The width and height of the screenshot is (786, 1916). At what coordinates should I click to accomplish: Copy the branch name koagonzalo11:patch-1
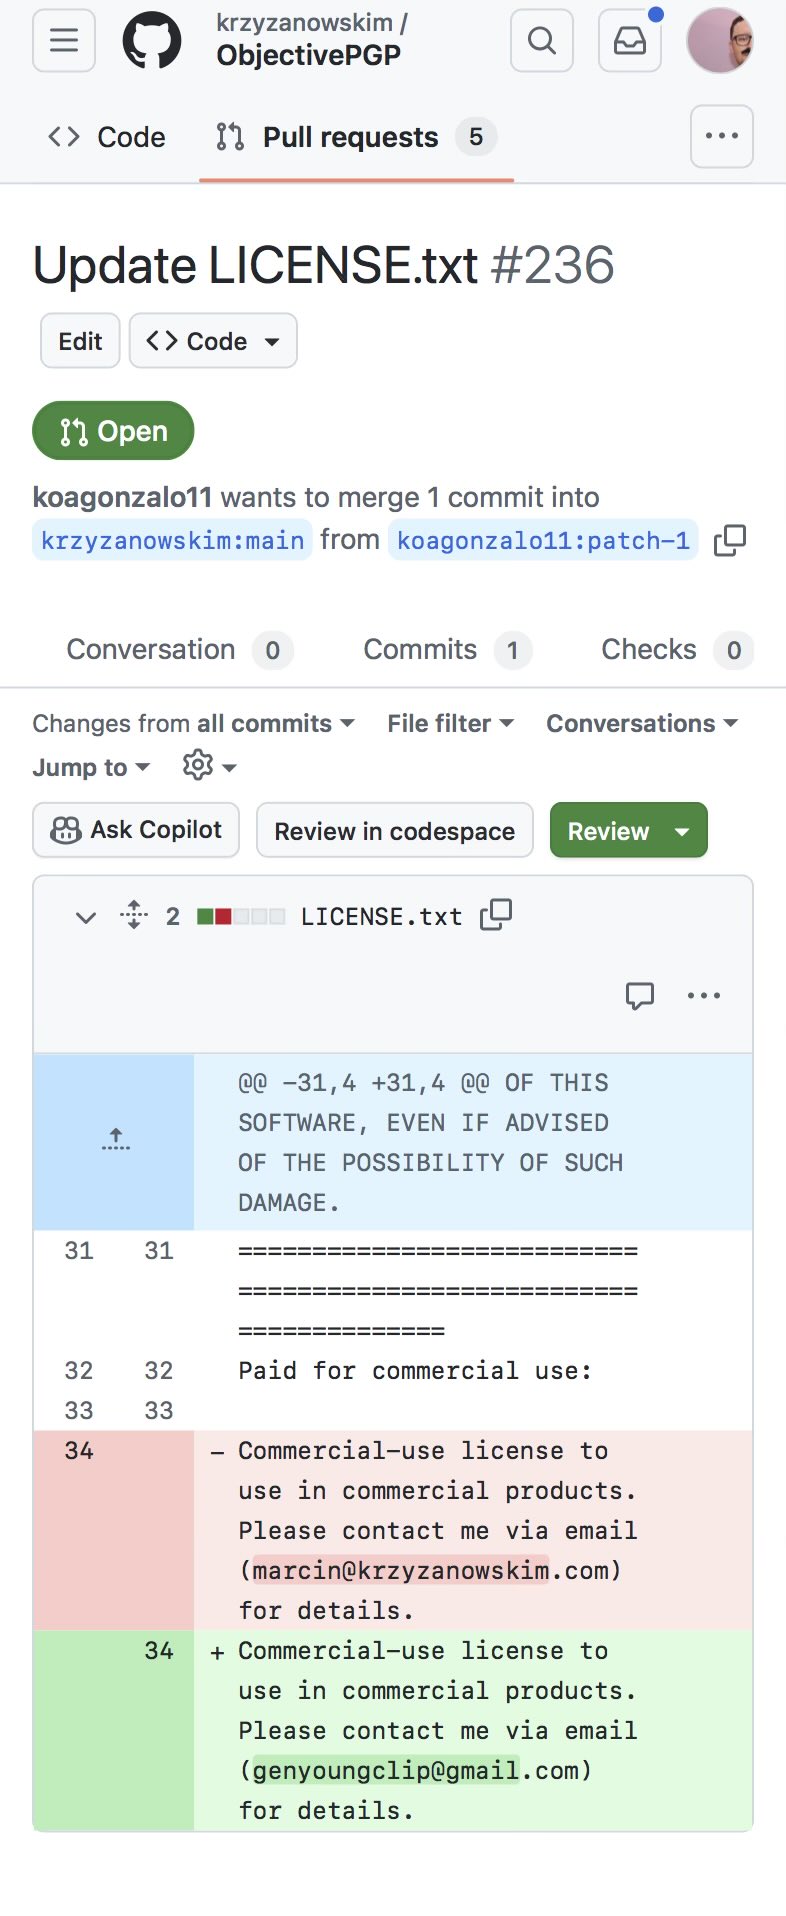[x=730, y=540]
